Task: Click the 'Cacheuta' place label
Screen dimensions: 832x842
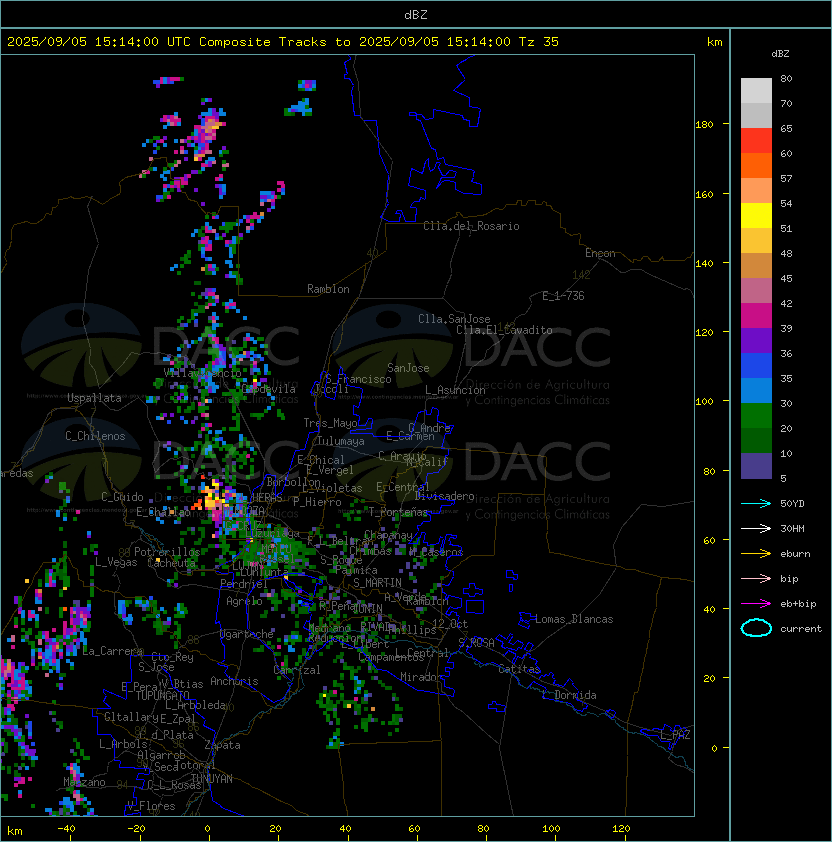Action: [171, 563]
